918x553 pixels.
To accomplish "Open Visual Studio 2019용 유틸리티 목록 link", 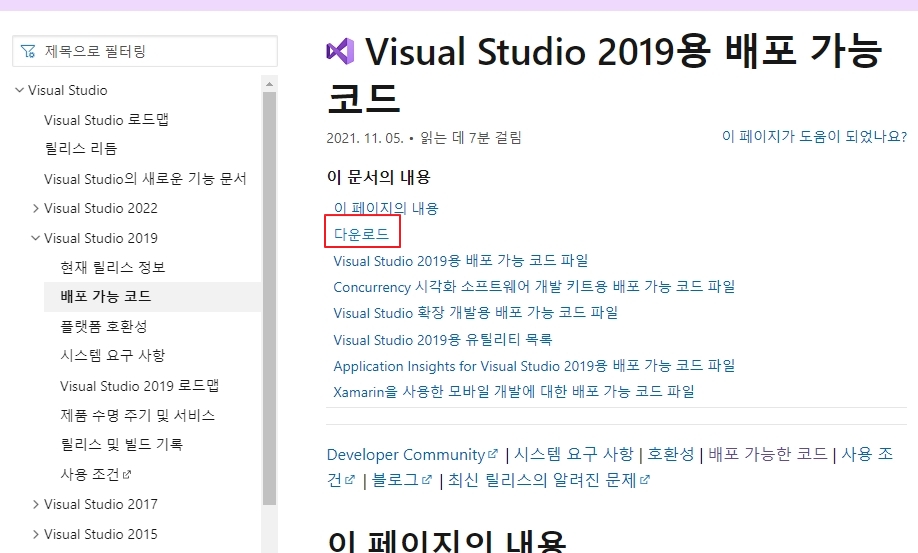I will 443,340.
